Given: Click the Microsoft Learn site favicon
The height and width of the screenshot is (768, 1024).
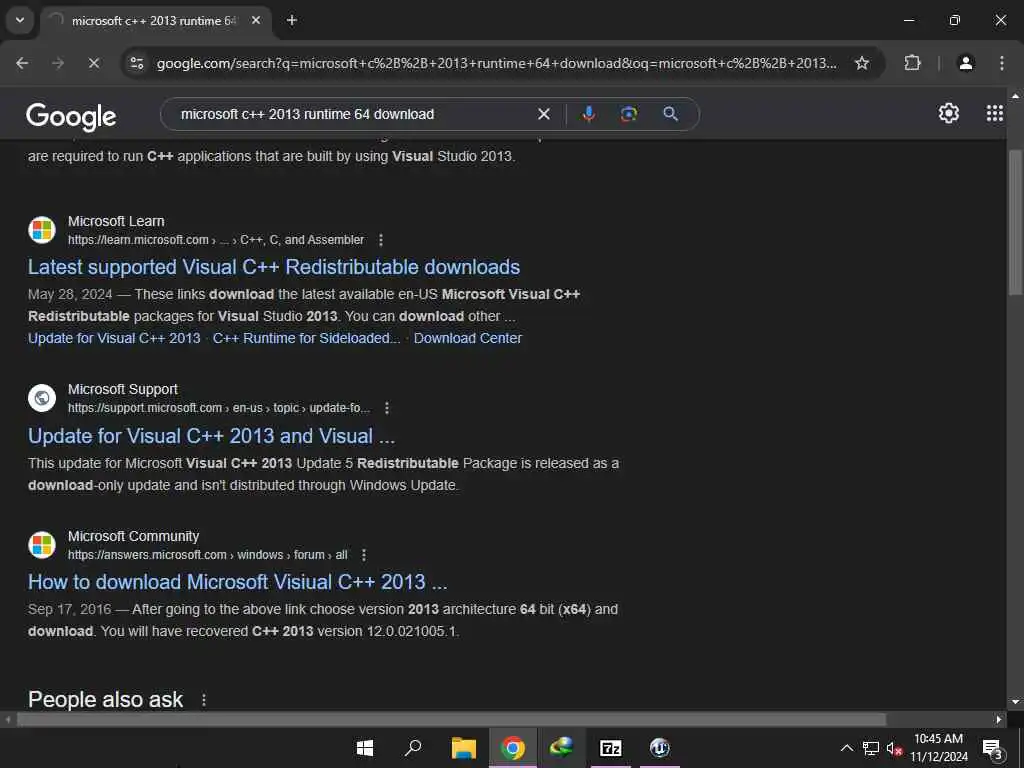Looking at the screenshot, I should (42, 230).
